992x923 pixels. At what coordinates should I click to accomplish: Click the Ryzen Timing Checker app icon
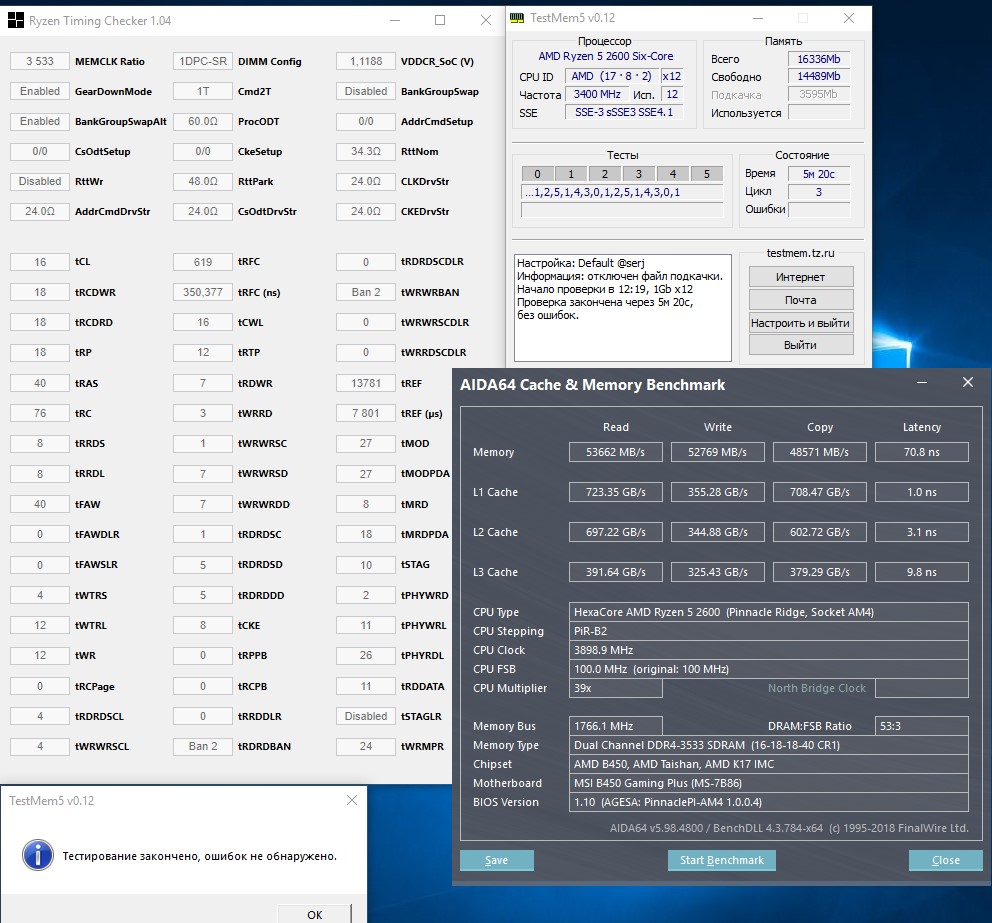[16, 20]
